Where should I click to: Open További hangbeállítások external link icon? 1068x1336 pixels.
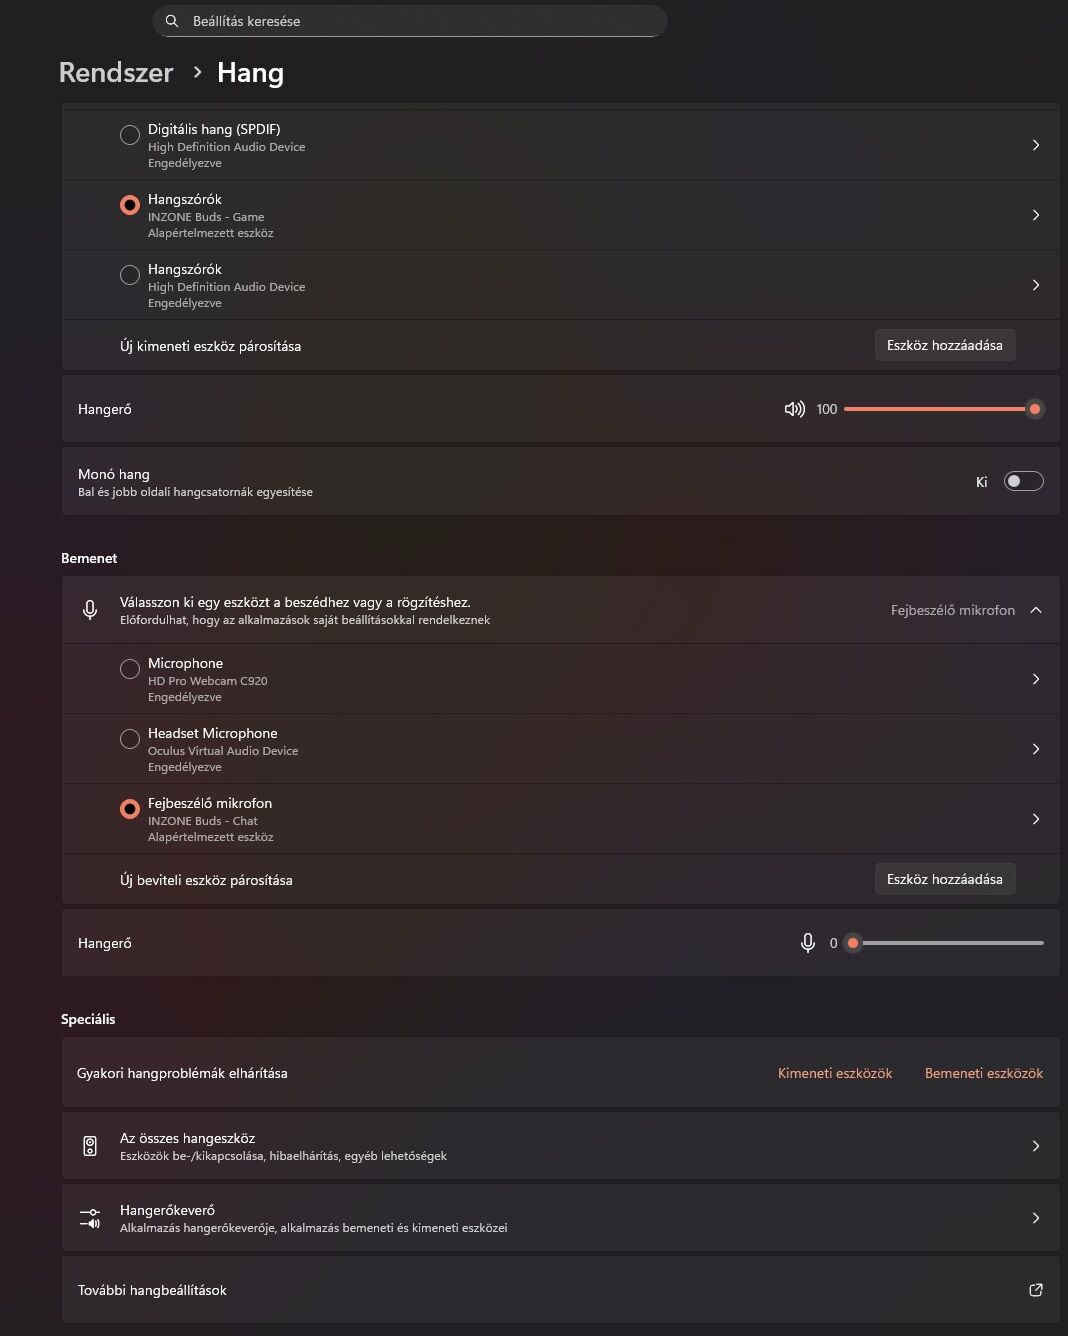point(1036,1290)
